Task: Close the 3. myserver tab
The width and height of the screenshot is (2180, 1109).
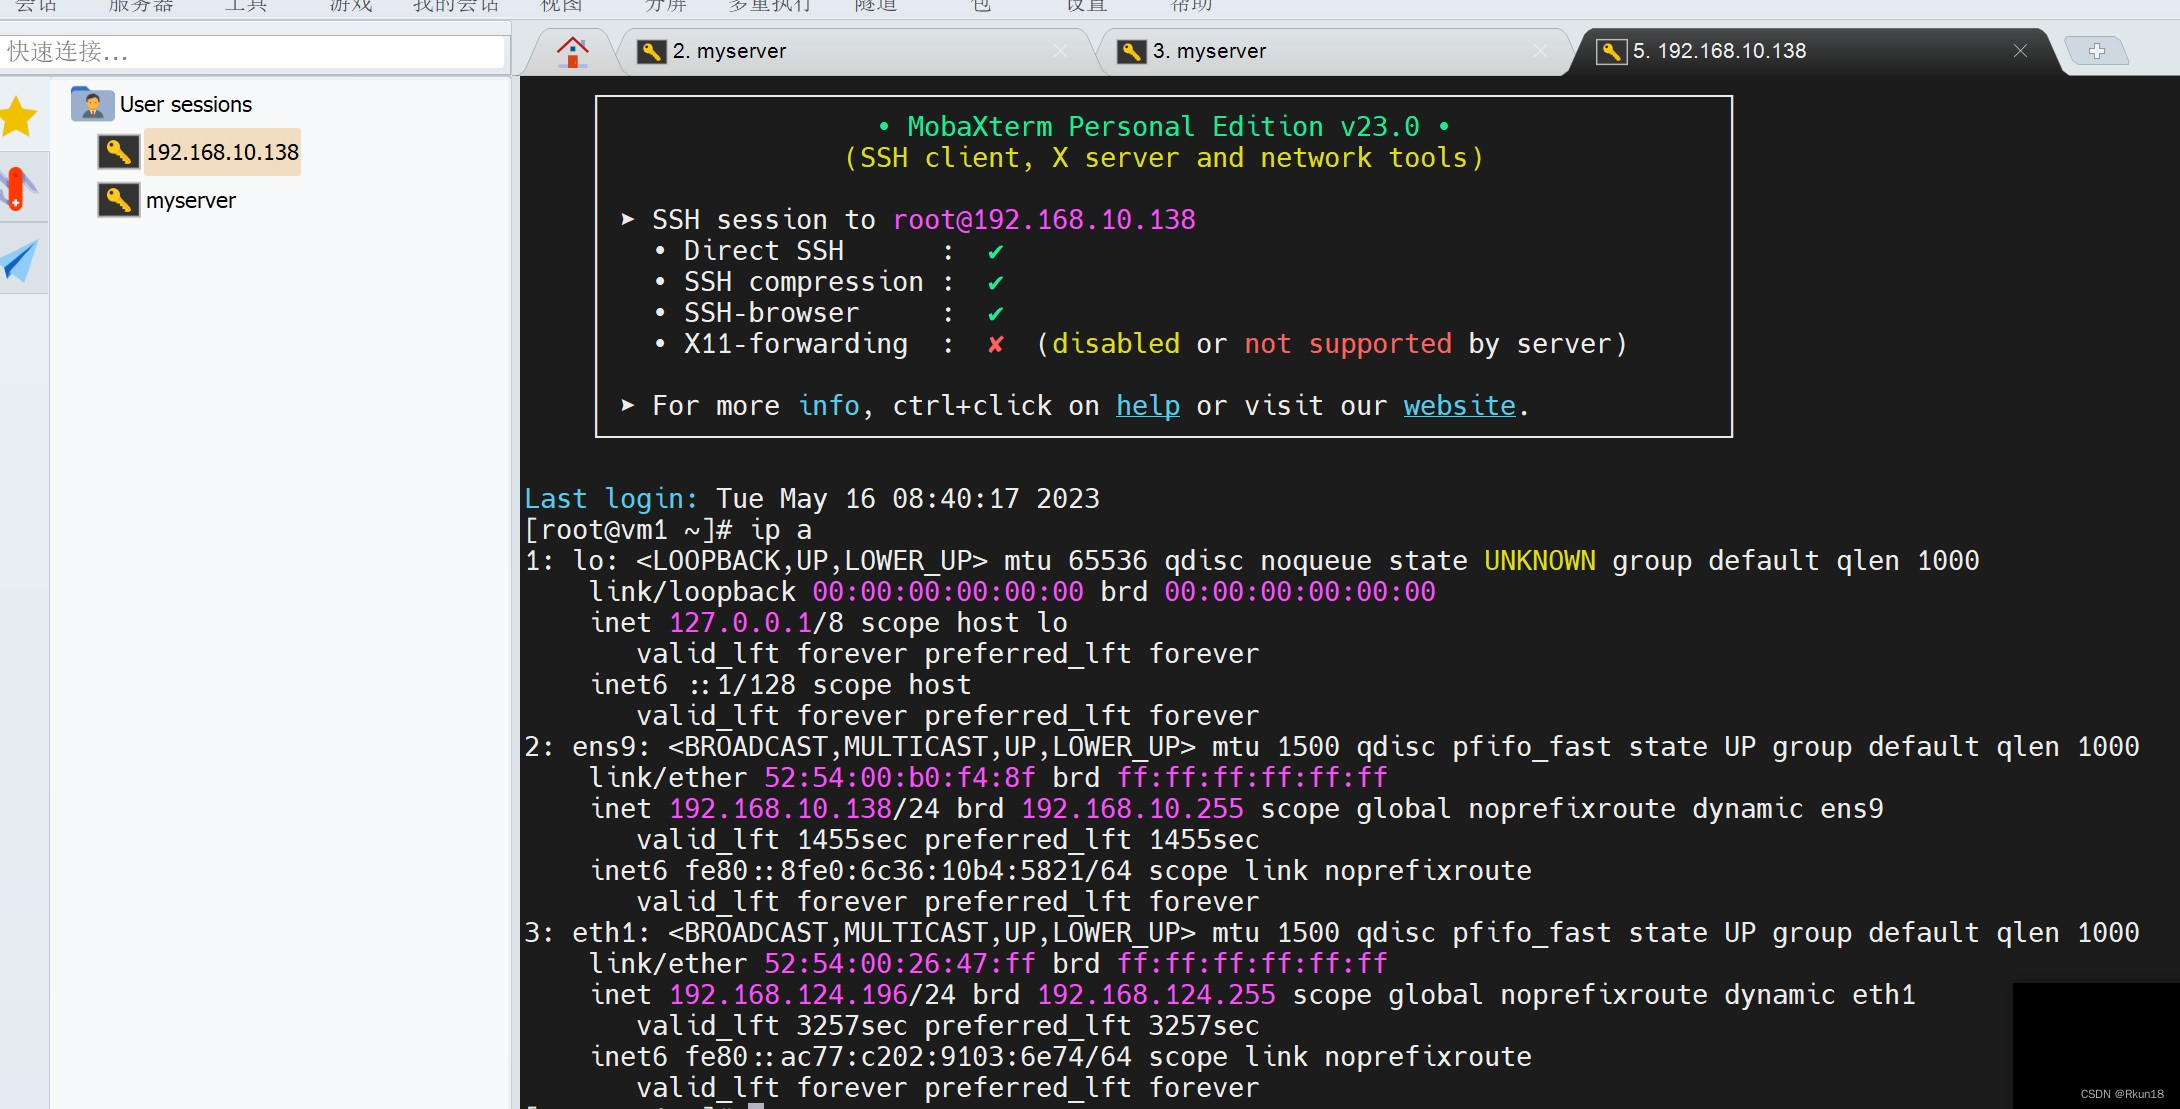Action: point(1541,51)
